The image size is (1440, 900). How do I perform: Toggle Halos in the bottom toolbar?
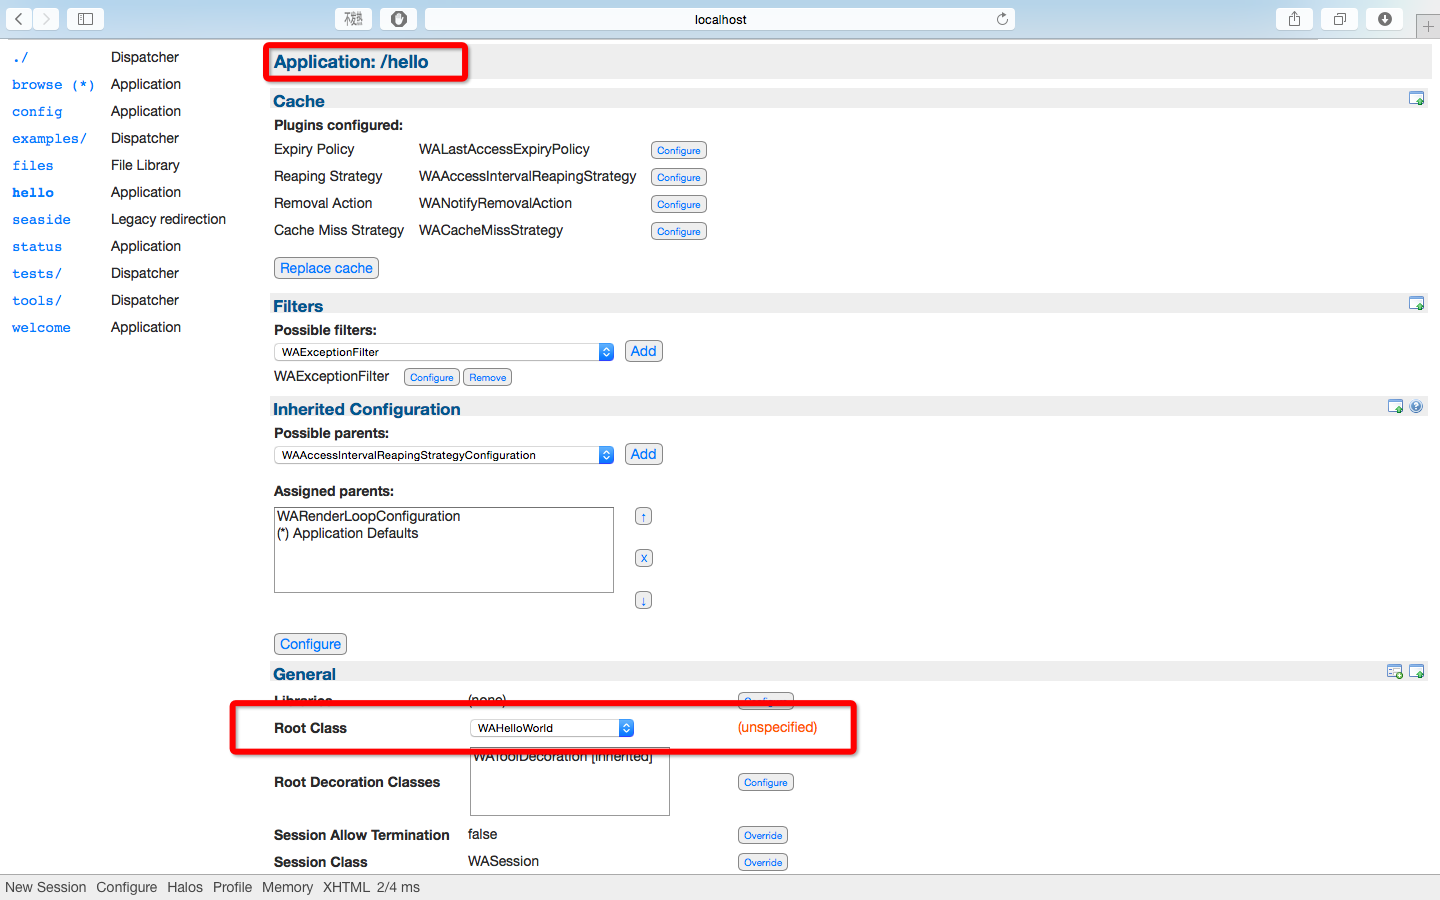coord(185,887)
